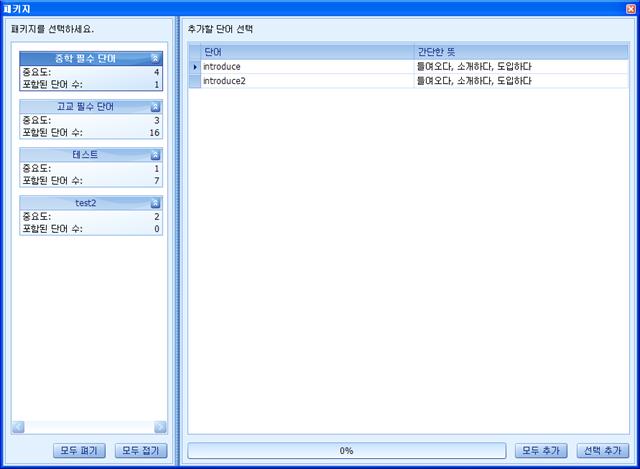Close the 패키지 window
Screen dimensions: 640x469
tap(631, 9)
